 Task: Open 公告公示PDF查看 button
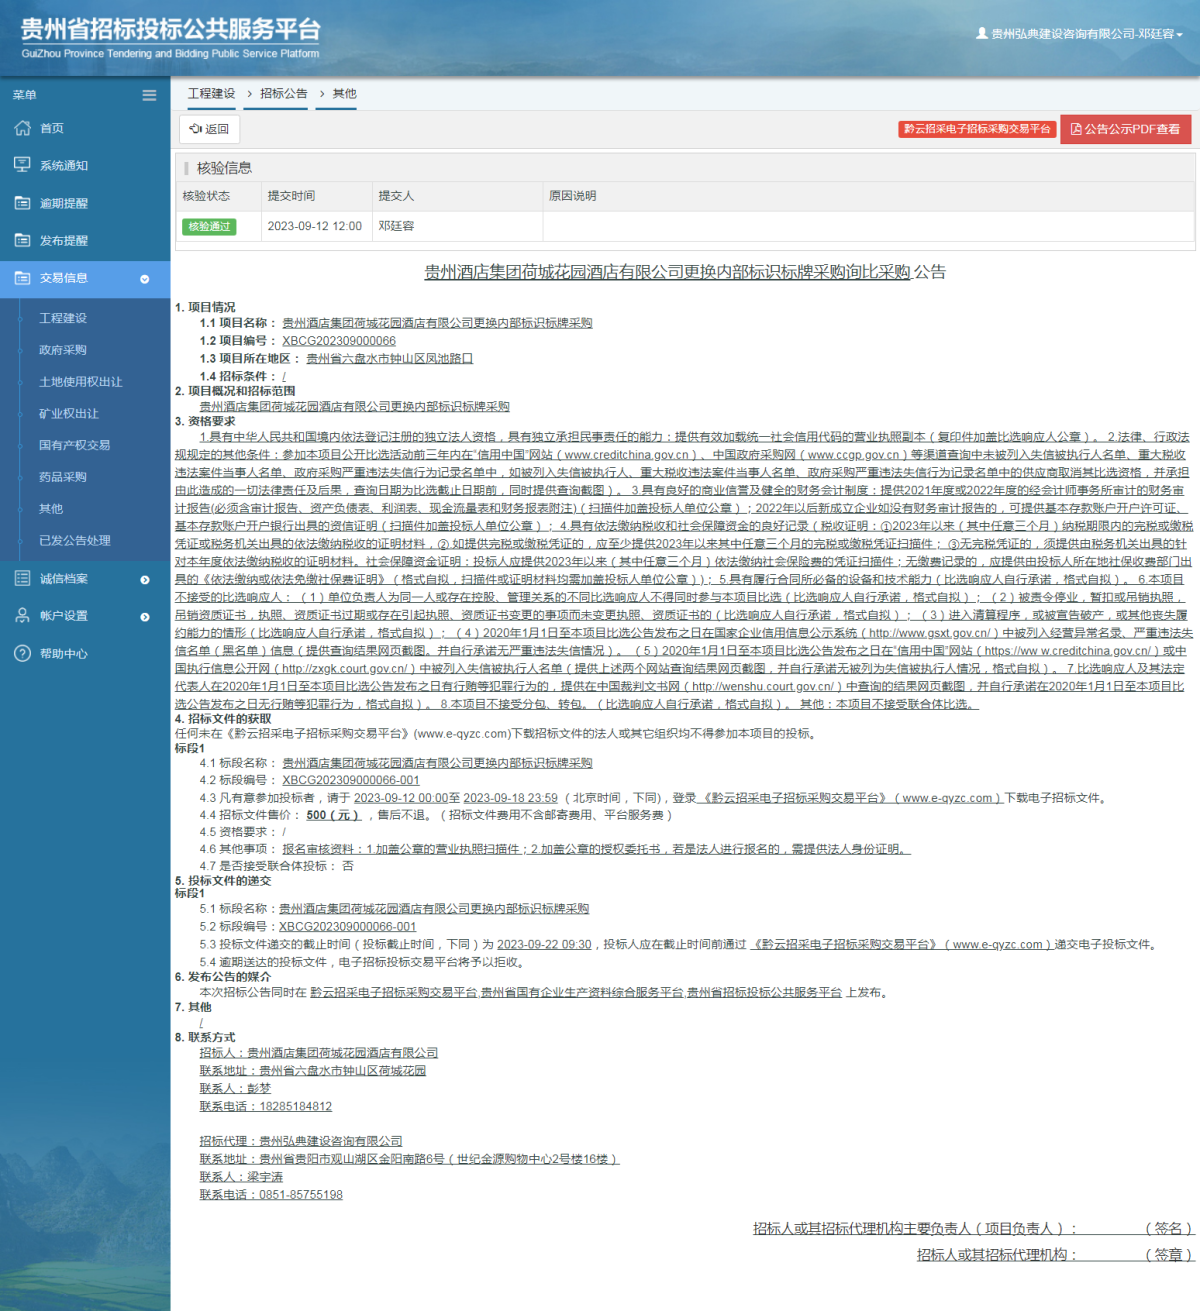tap(1125, 129)
